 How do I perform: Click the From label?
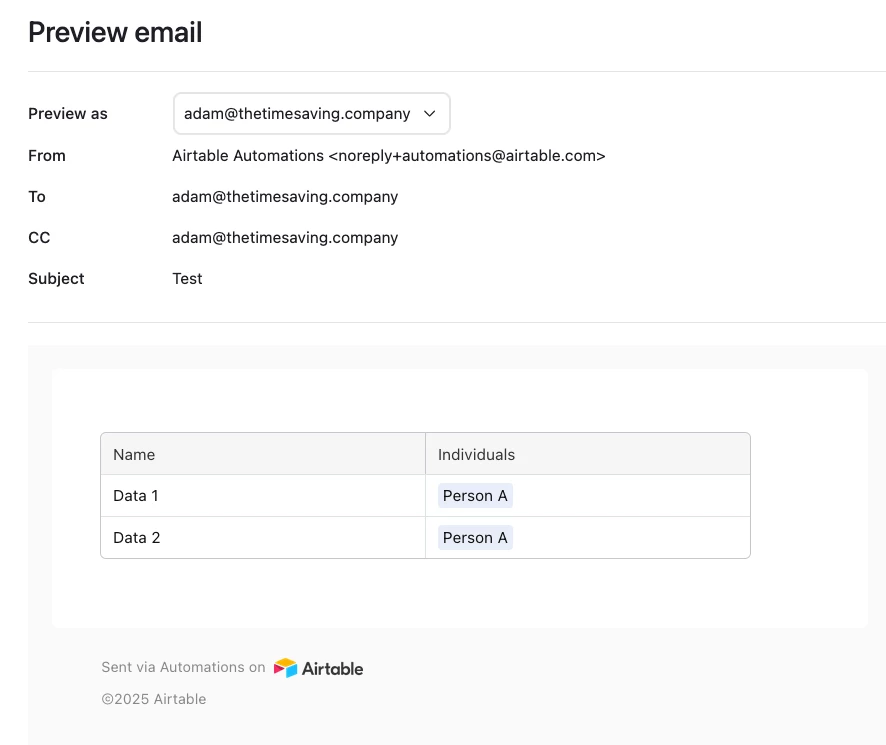tap(47, 155)
